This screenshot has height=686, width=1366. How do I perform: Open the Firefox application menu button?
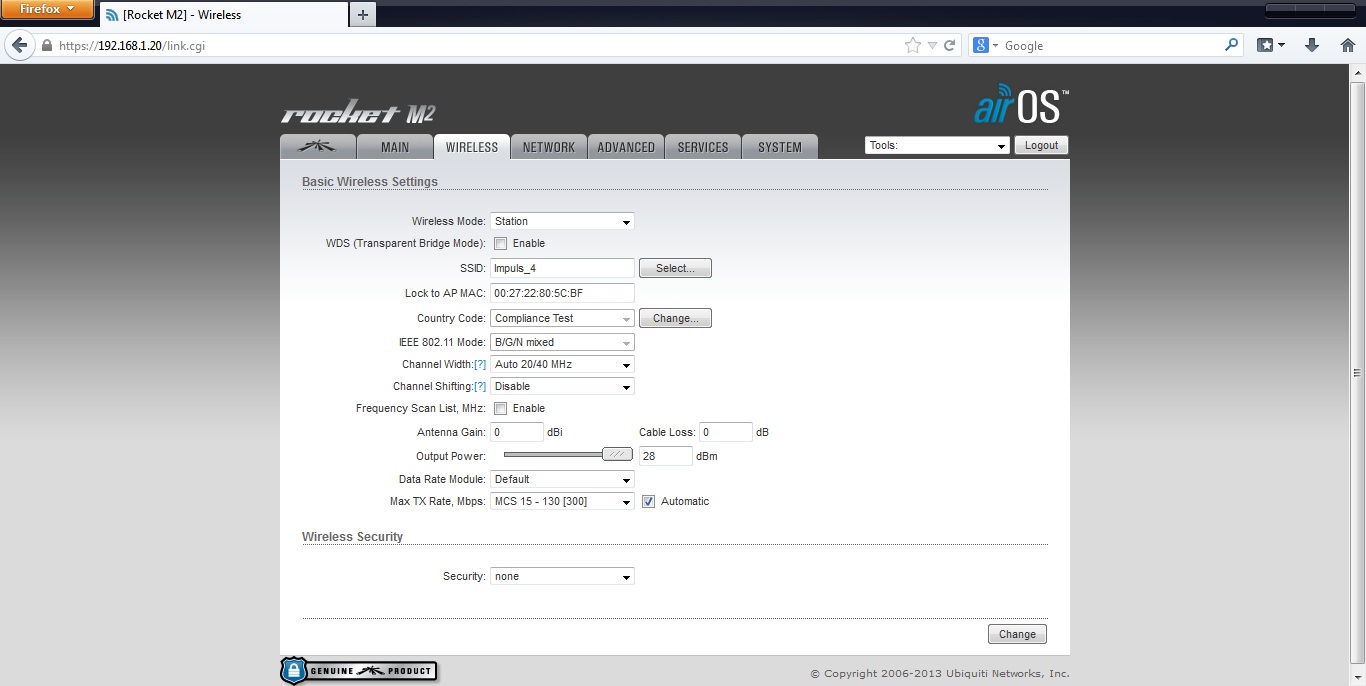47,9
